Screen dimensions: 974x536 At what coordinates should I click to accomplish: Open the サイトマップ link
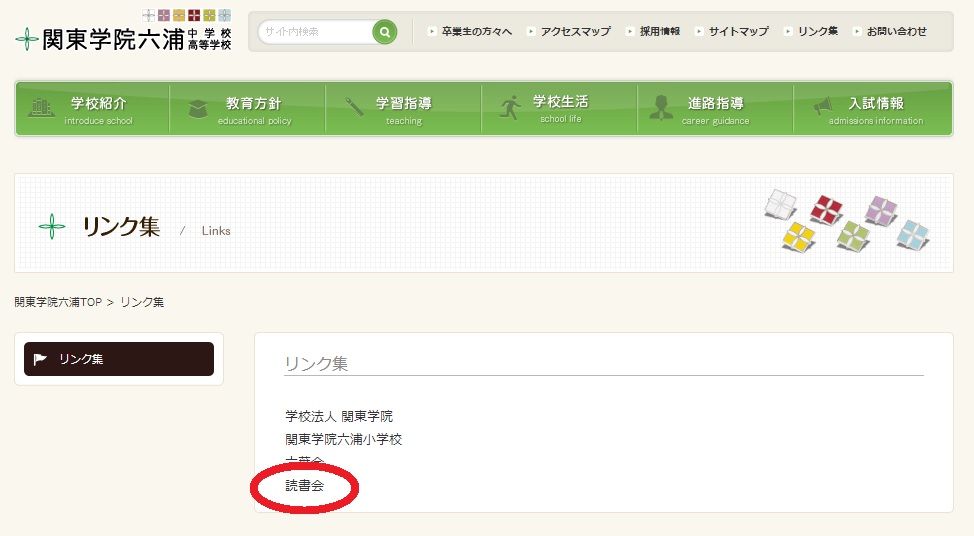click(x=738, y=31)
